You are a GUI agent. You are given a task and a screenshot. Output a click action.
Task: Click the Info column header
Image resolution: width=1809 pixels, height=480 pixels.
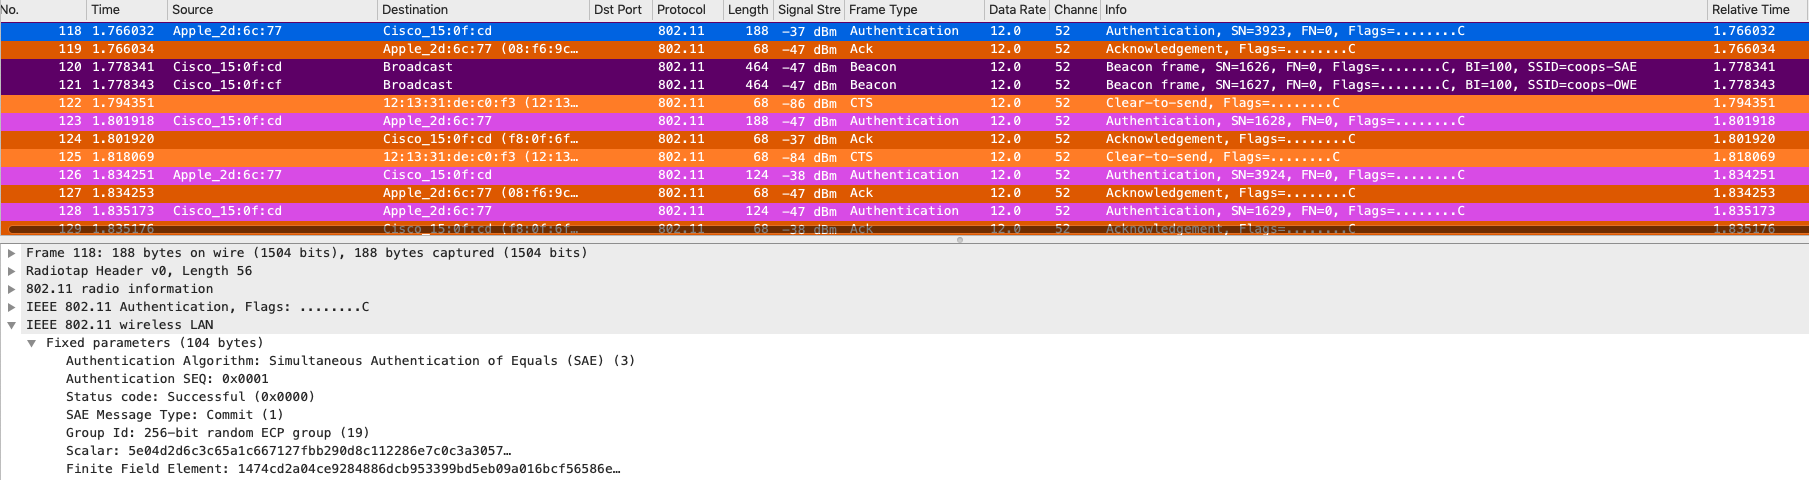coord(1116,10)
